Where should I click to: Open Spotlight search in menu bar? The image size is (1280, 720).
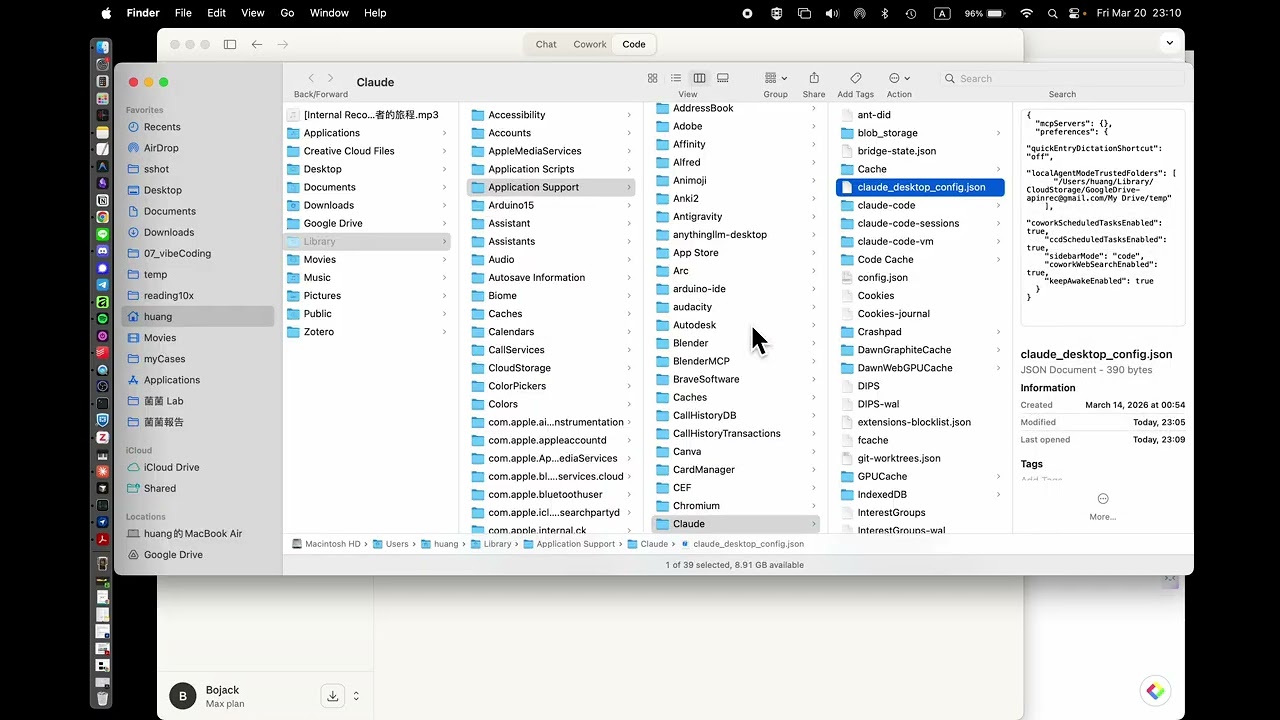click(1052, 13)
